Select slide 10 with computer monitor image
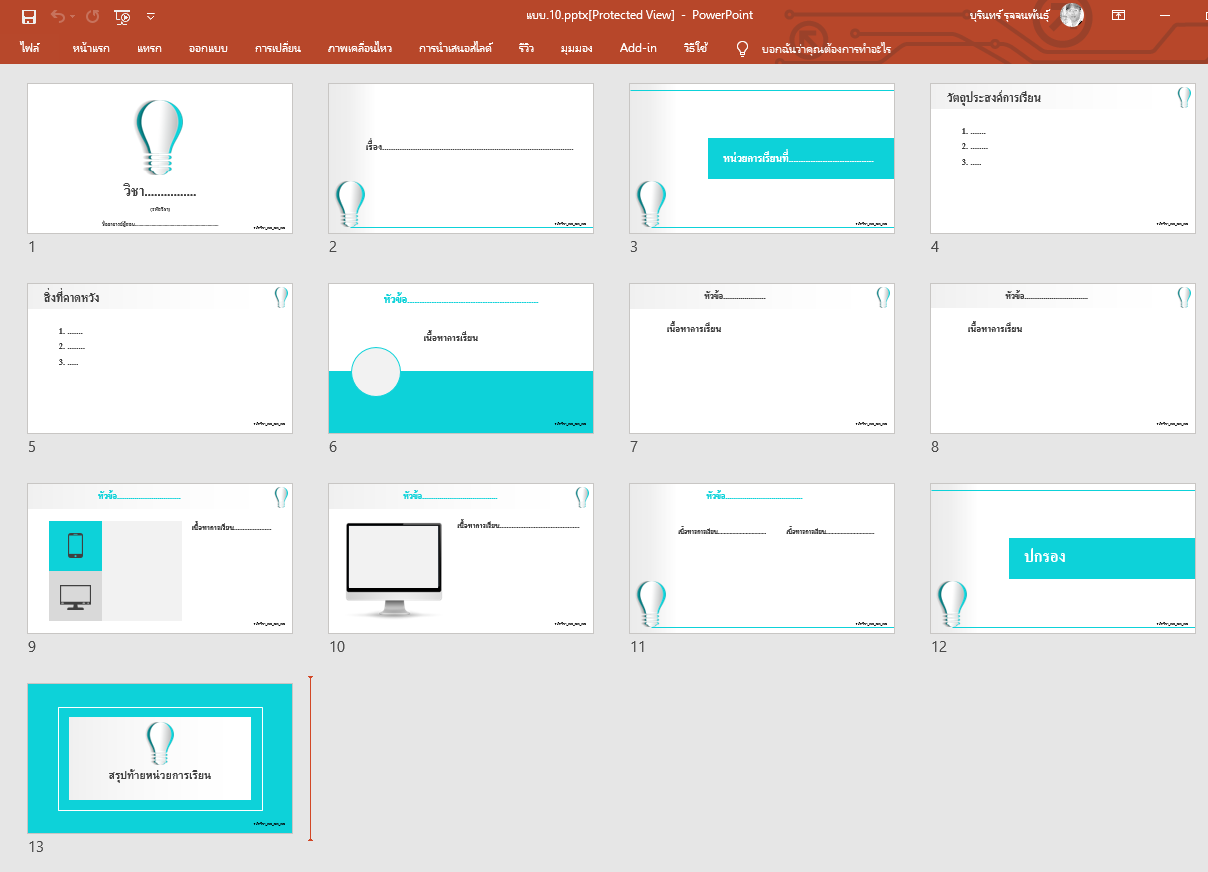The image size is (1208, 872). 461,558
